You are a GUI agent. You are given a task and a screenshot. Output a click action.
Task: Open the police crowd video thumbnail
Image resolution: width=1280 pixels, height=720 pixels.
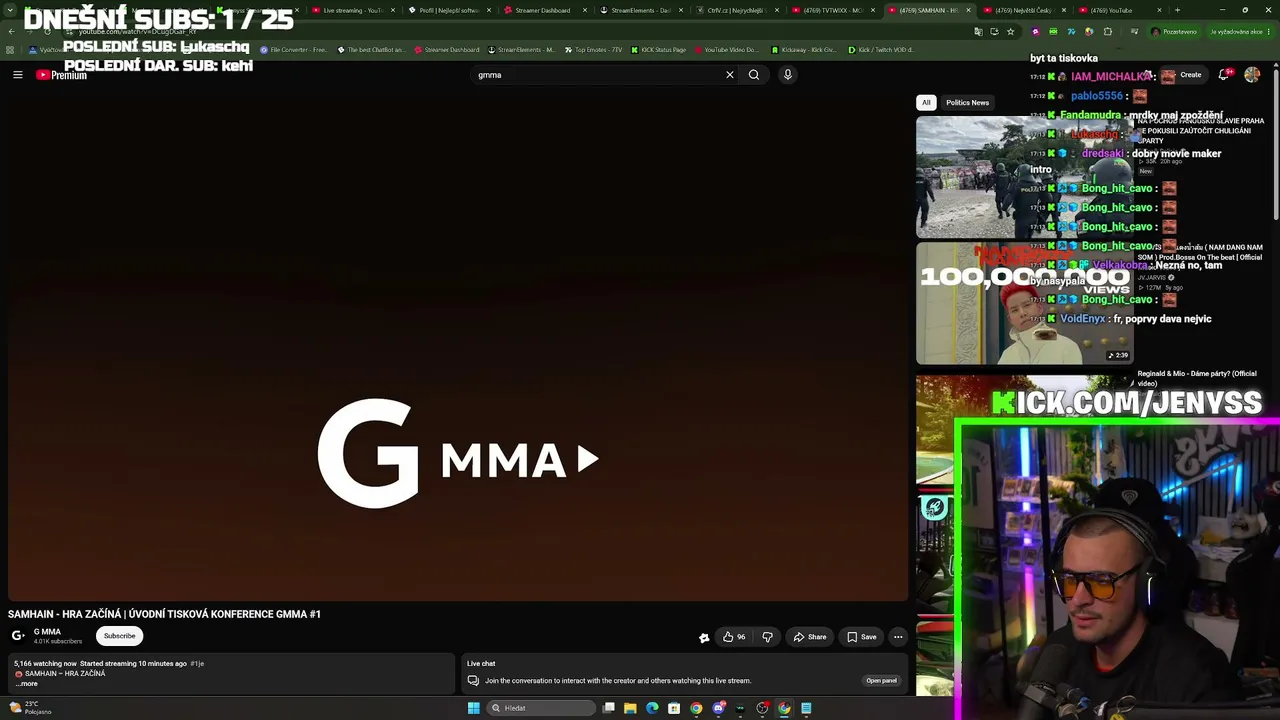[1023, 177]
